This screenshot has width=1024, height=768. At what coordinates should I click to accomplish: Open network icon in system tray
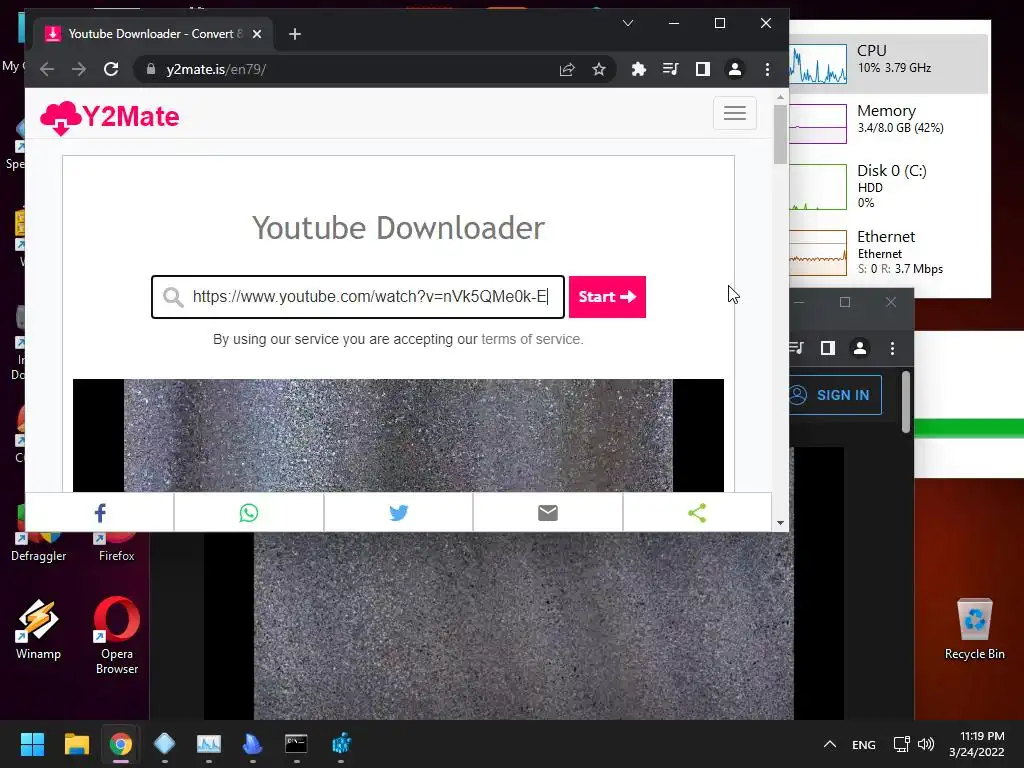tap(902, 744)
